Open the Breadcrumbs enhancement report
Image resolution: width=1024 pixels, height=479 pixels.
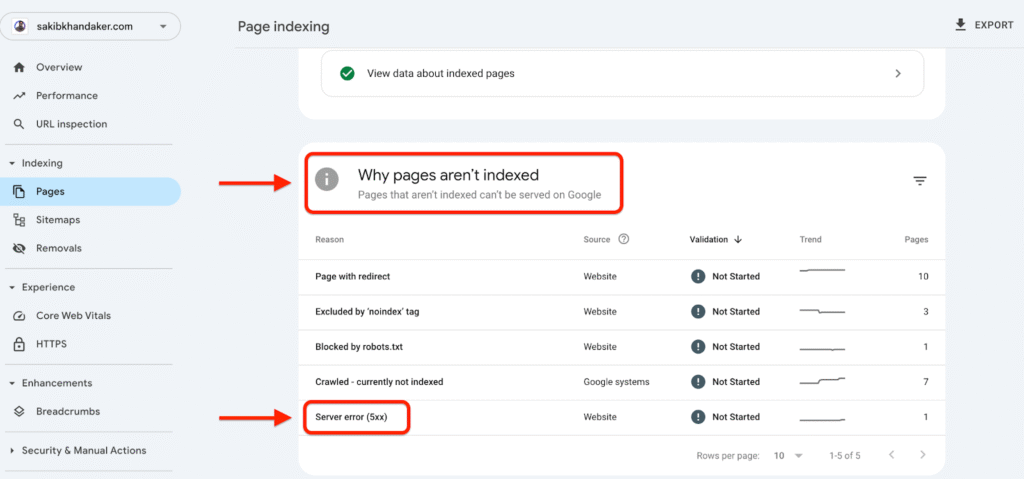(x=67, y=411)
